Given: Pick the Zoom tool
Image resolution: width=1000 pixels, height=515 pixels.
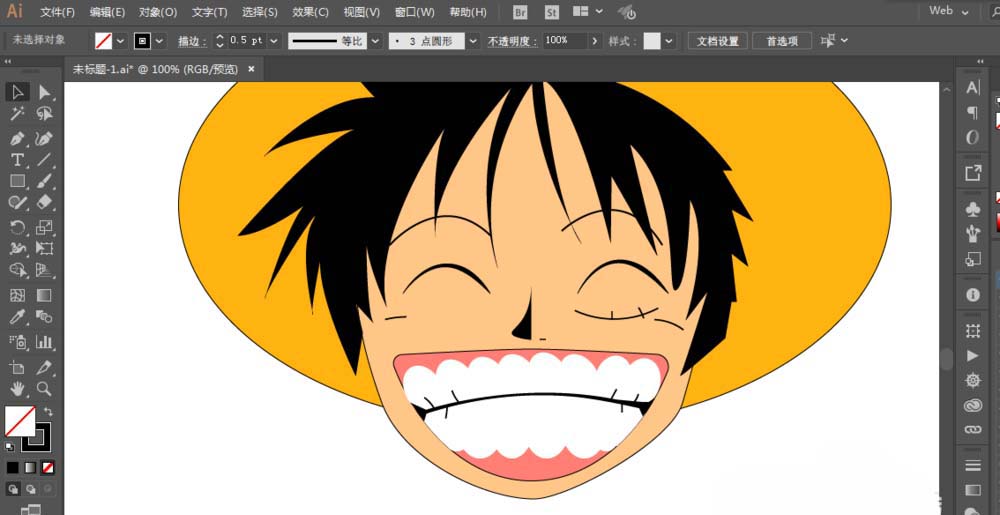Looking at the screenshot, I should [45, 389].
